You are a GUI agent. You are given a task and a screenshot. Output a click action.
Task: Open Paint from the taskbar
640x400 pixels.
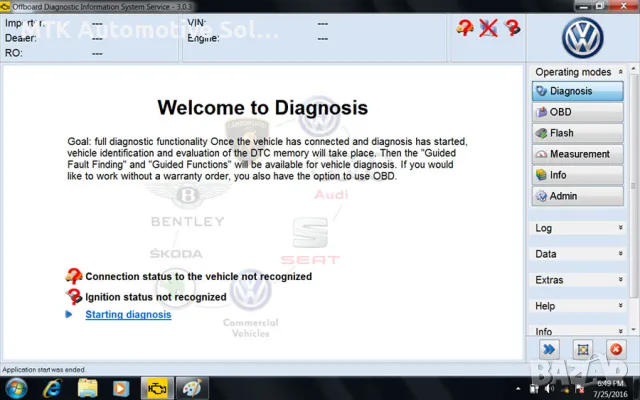(192, 388)
